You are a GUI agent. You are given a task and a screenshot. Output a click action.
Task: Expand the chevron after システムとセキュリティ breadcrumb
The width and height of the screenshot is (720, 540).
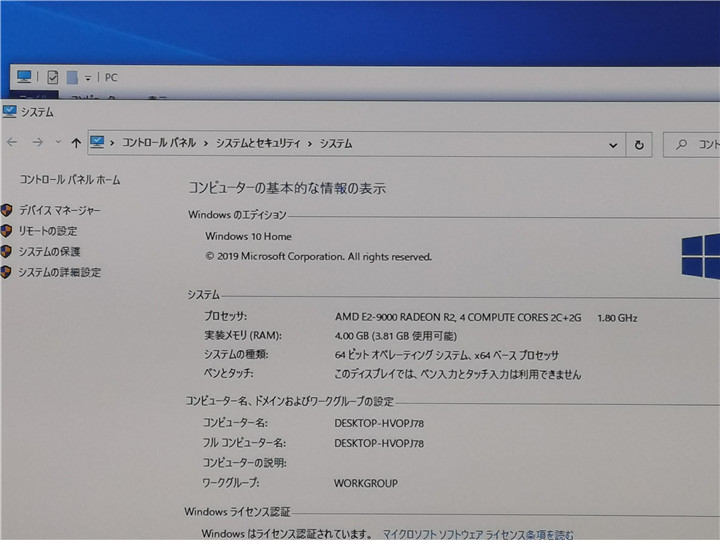pos(310,144)
